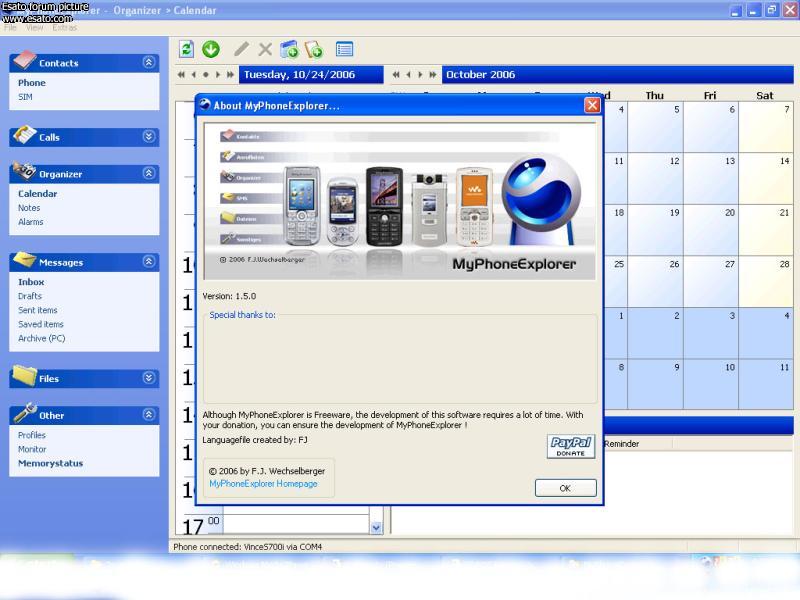Open Sent items folder
The height and width of the screenshot is (600, 800).
(x=38, y=310)
